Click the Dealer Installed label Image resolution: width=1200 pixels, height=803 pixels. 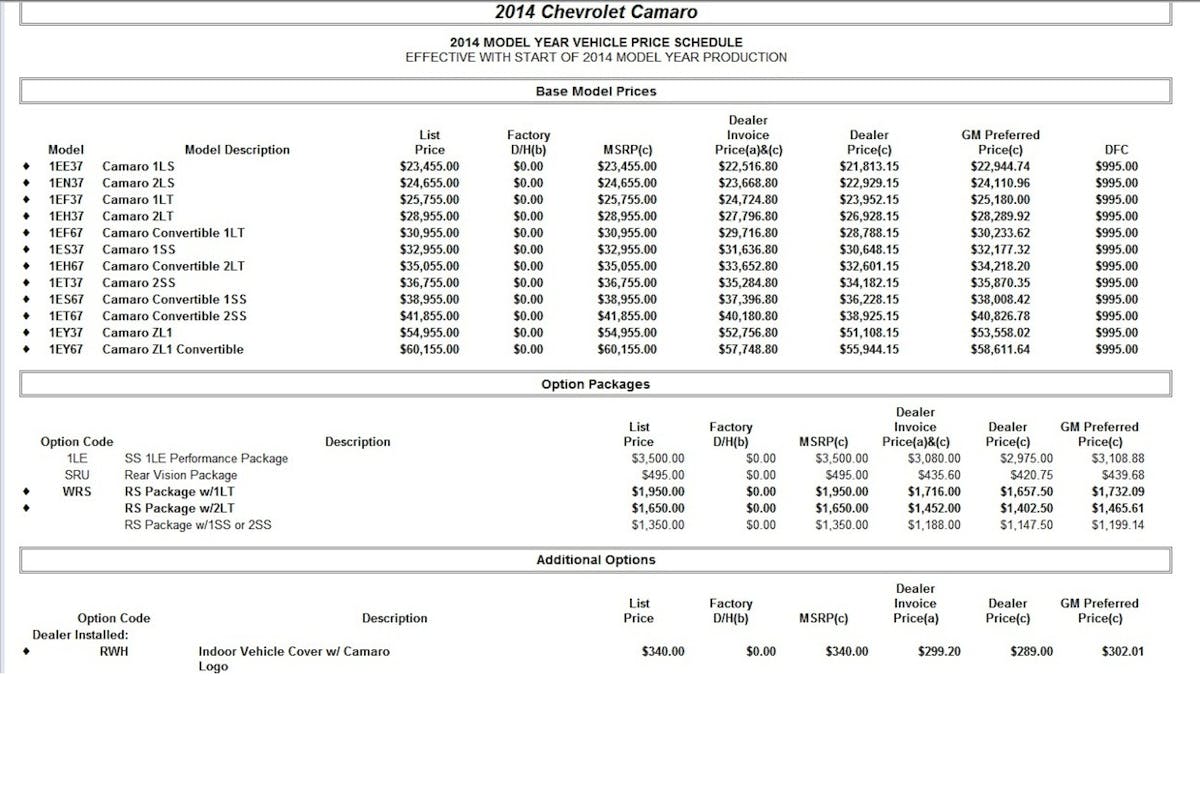click(80, 635)
